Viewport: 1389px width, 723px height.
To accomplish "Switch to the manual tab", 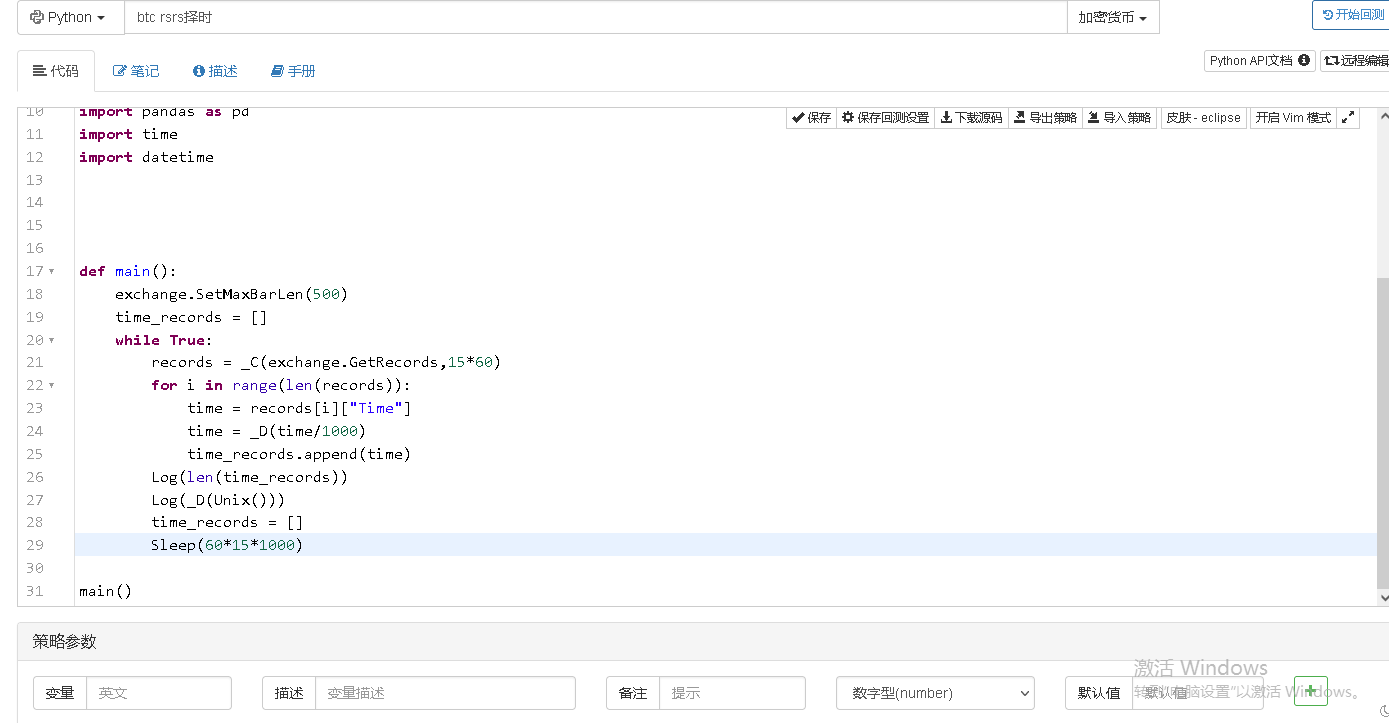I will point(293,71).
